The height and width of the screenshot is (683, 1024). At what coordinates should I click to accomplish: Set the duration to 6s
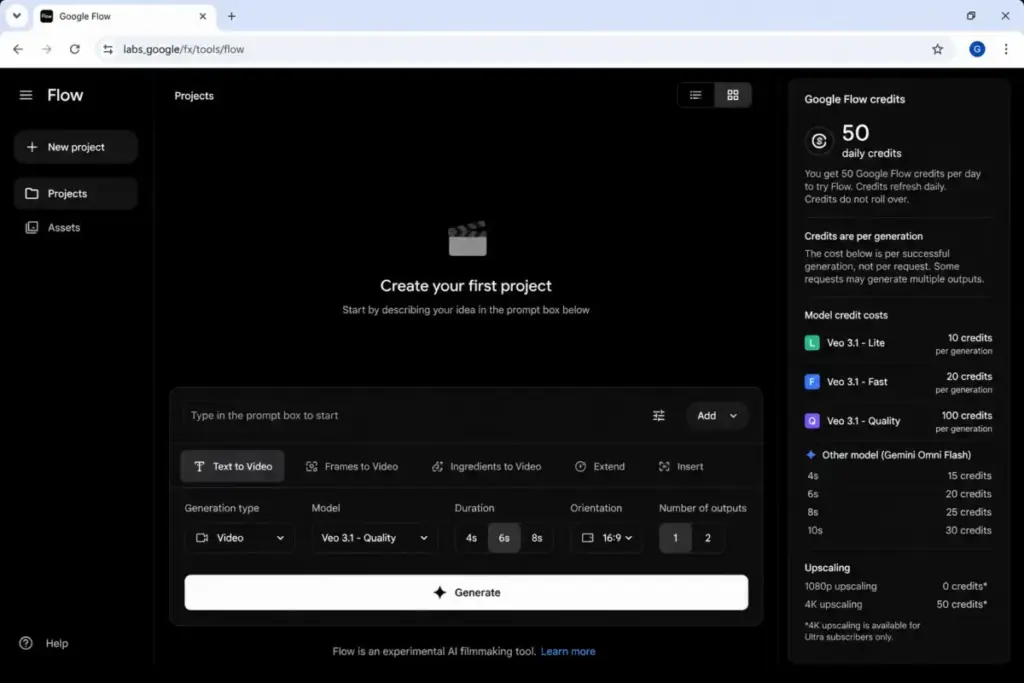[x=504, y=538]
